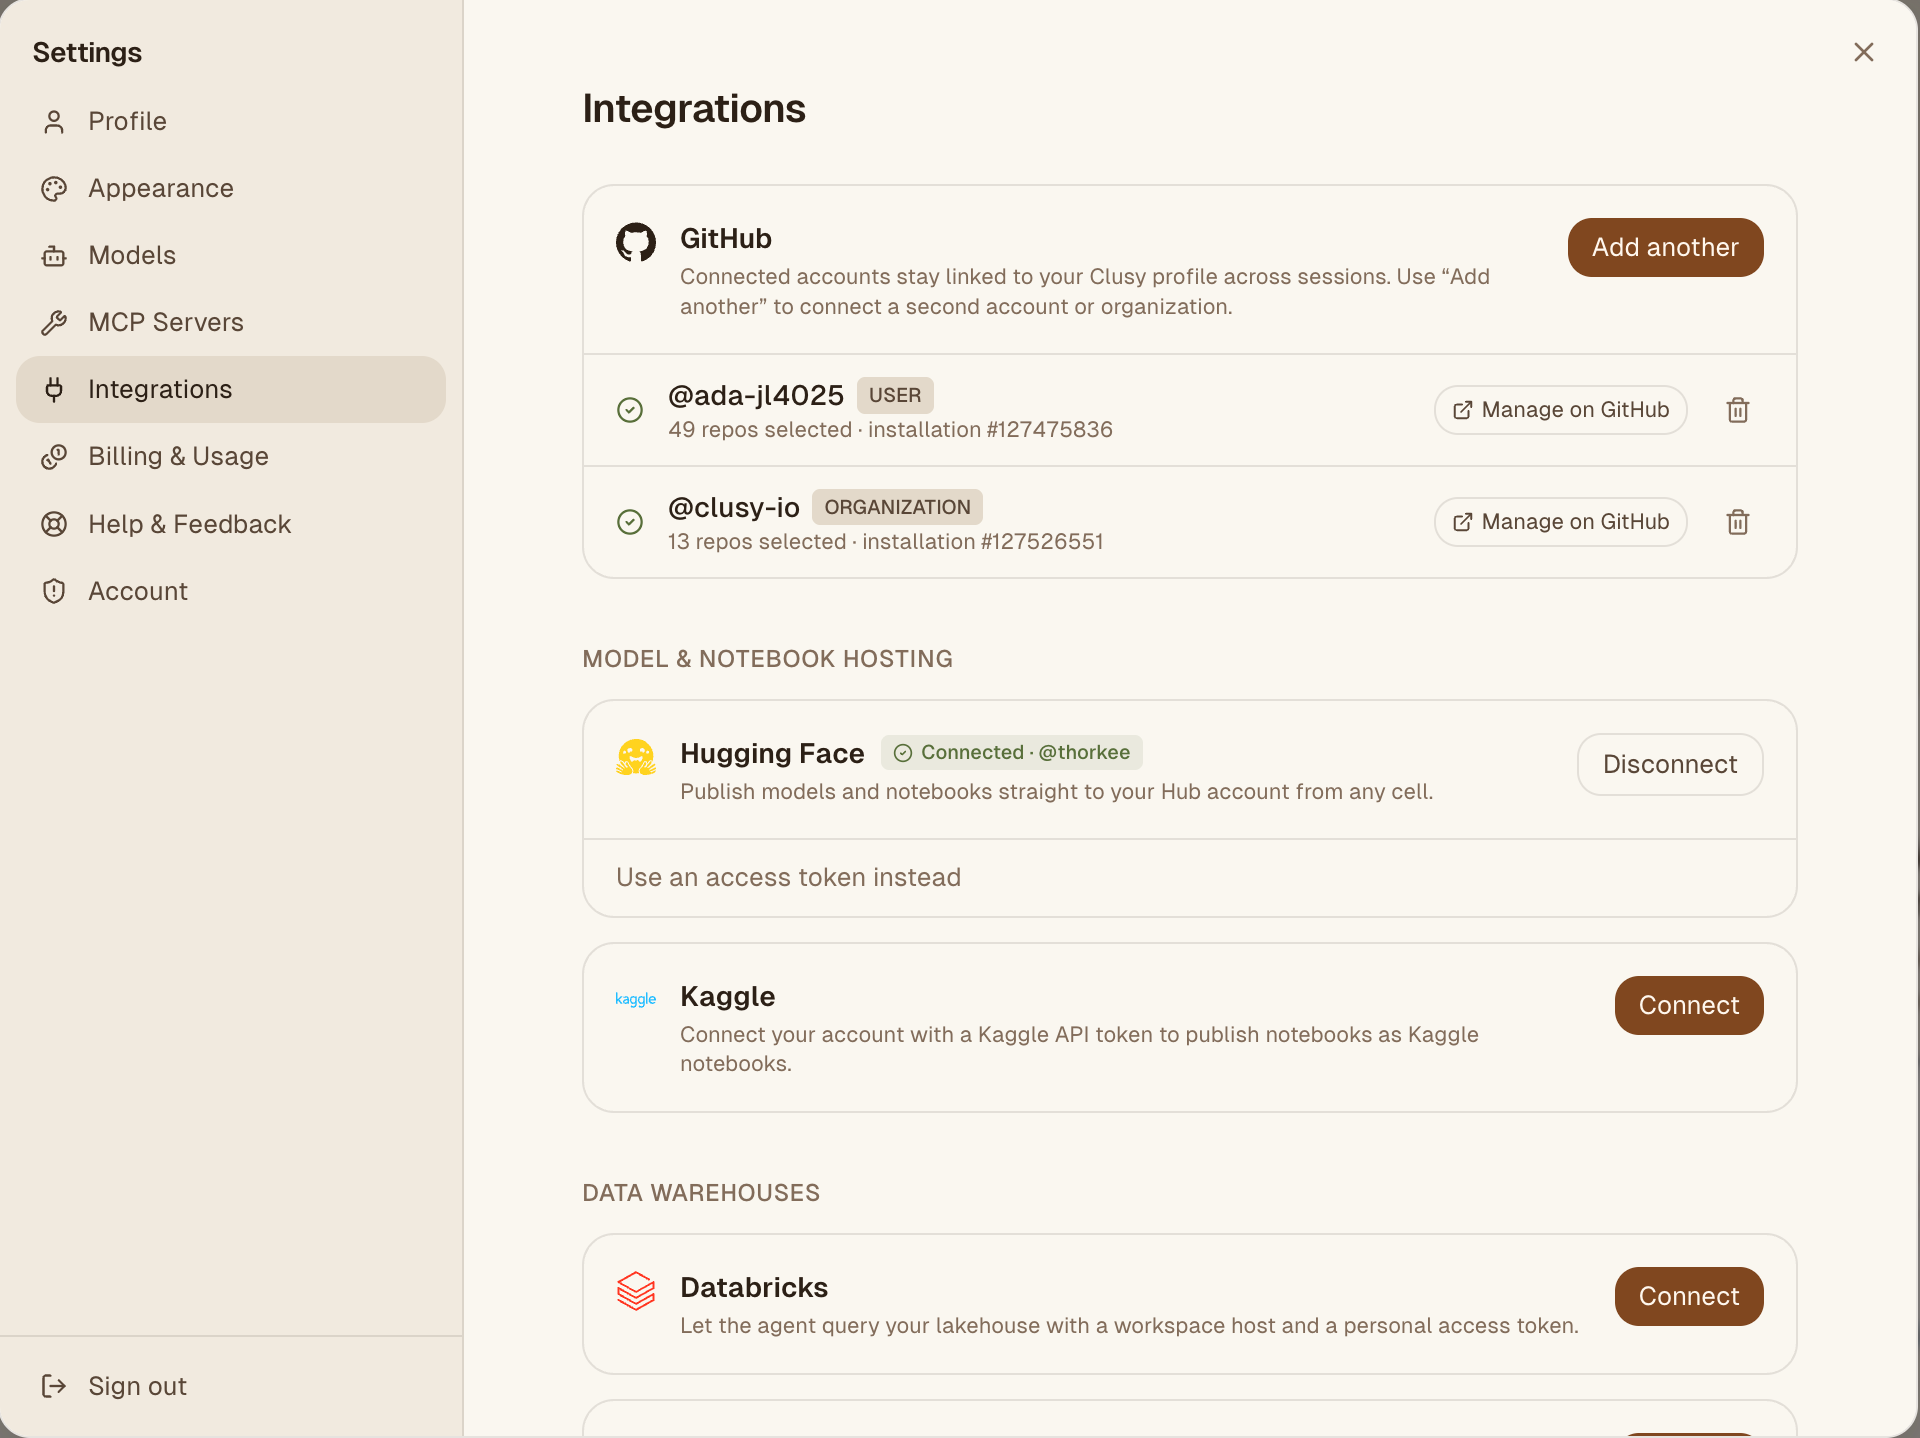
Task: Click the Account shield icon
Action: [x=54, y=591]
